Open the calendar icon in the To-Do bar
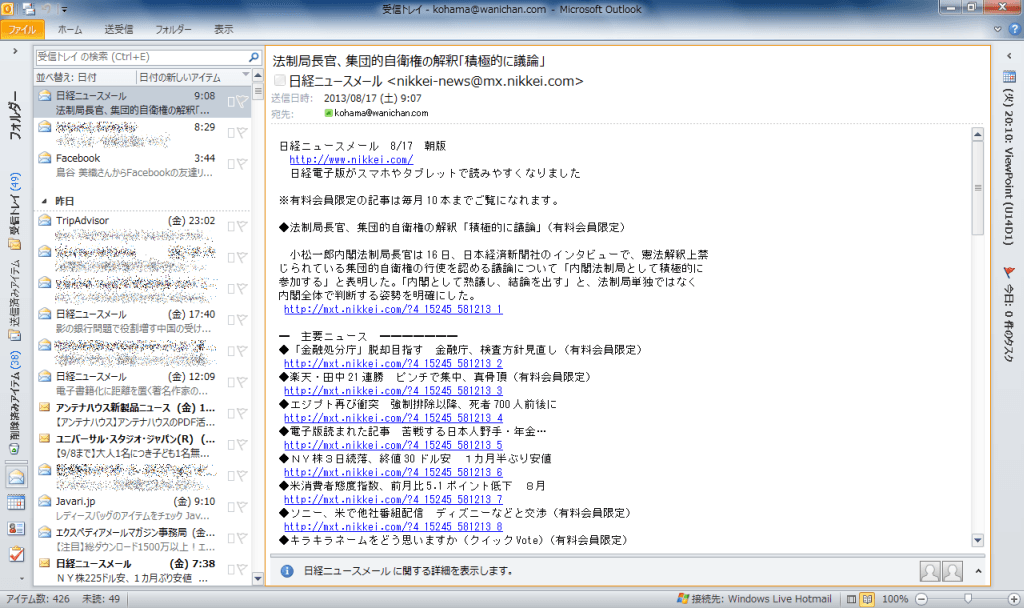Image resolution: width=1024 pixels, height=608 pixels. point(1009,76)
